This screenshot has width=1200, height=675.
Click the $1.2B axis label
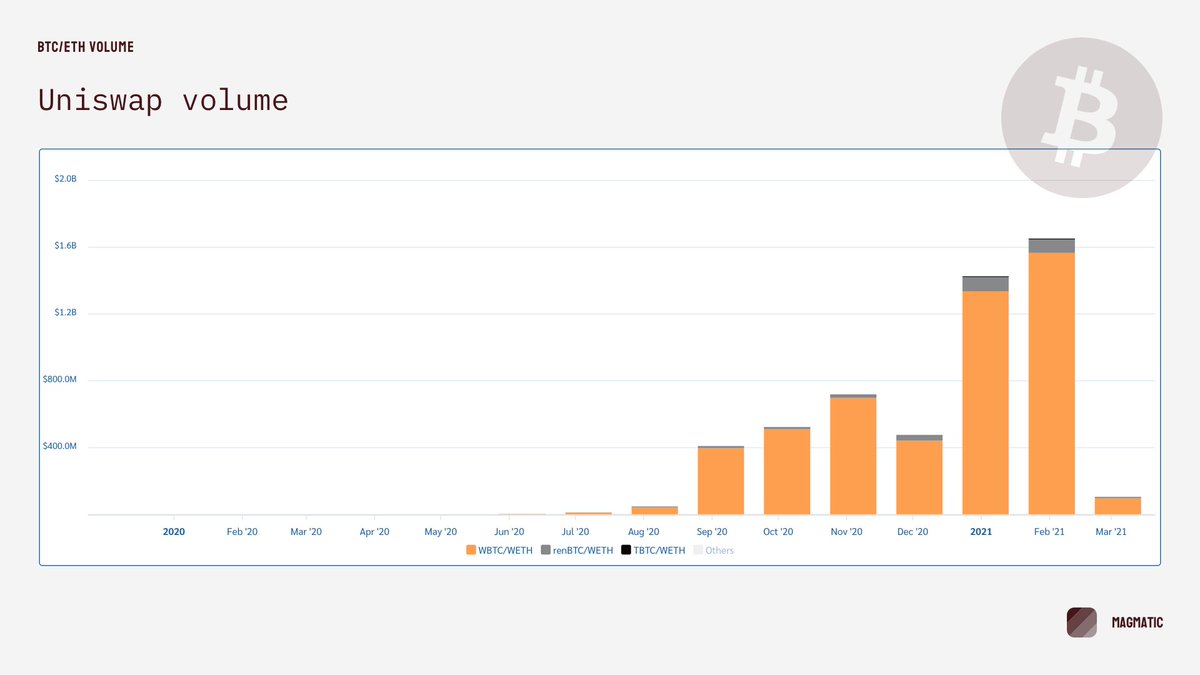click(x=66, y=313)
